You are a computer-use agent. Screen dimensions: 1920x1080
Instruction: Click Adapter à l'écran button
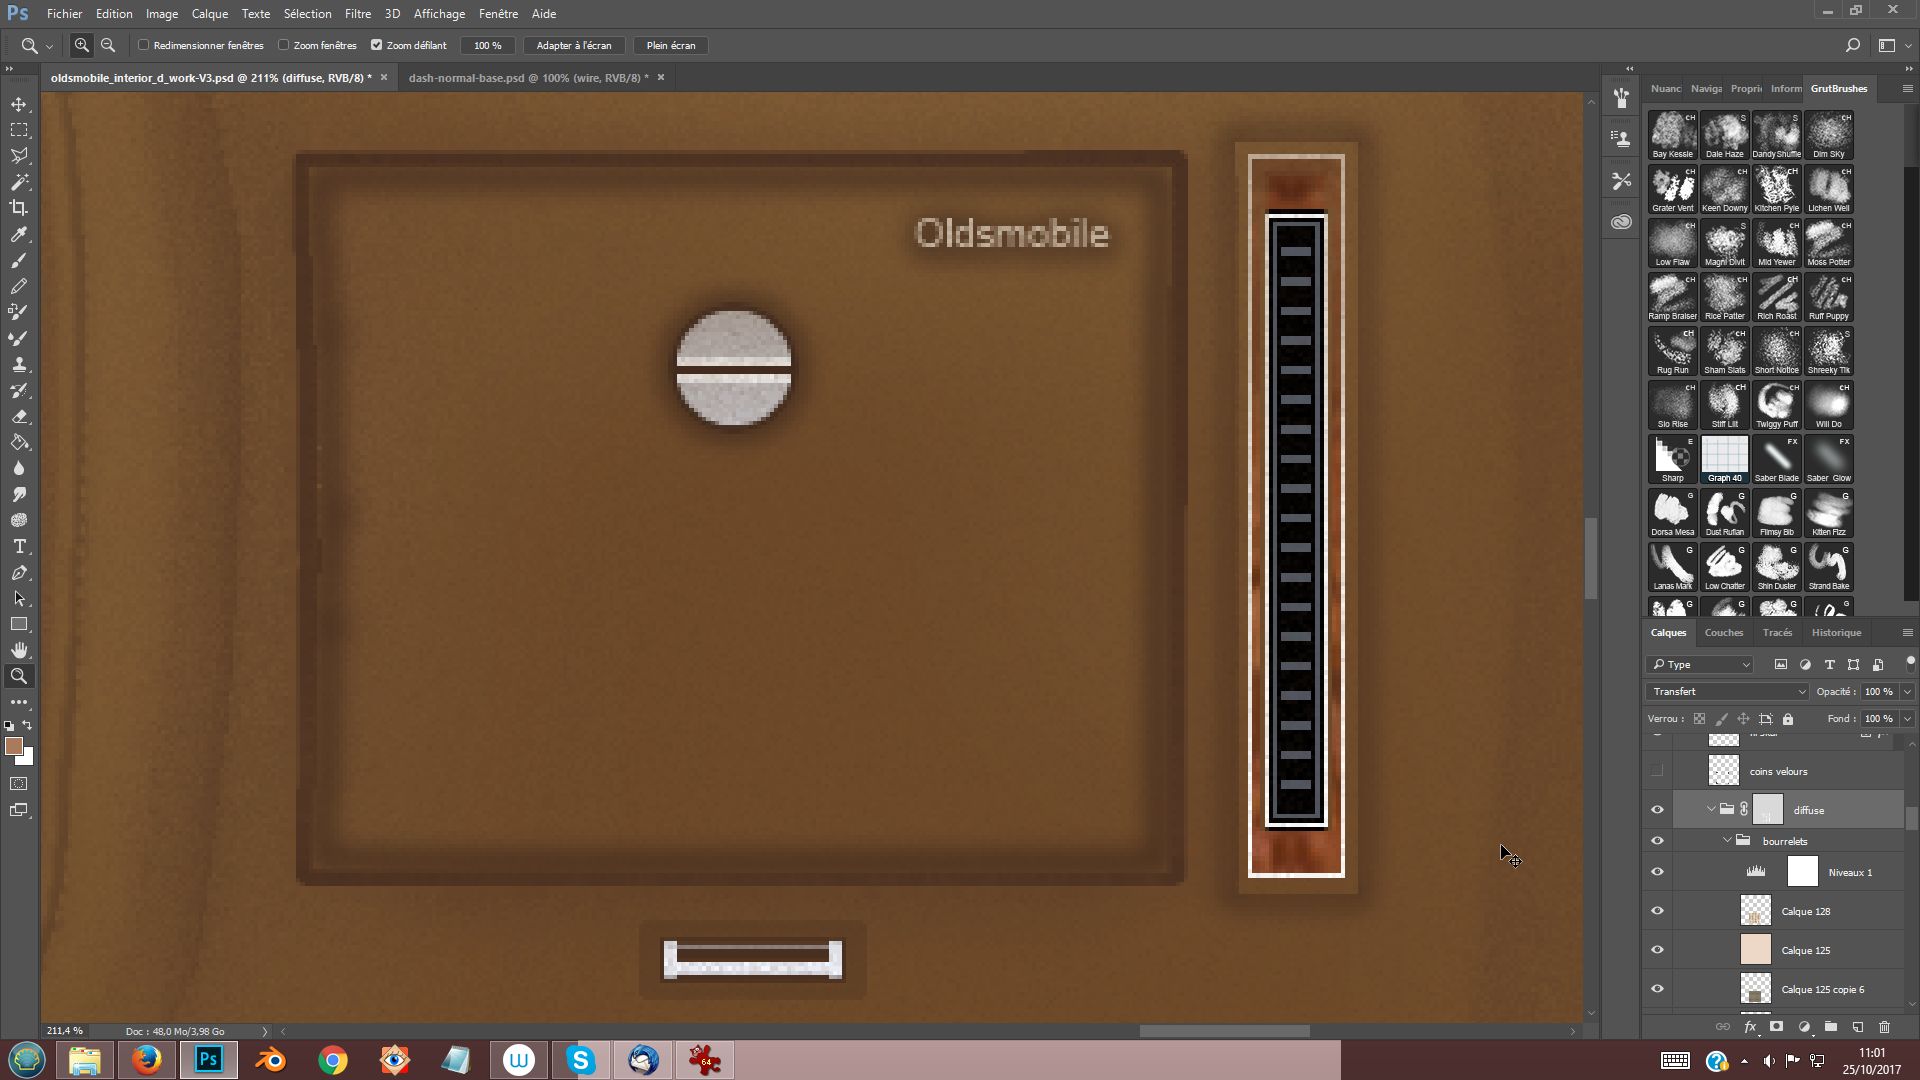574,45
